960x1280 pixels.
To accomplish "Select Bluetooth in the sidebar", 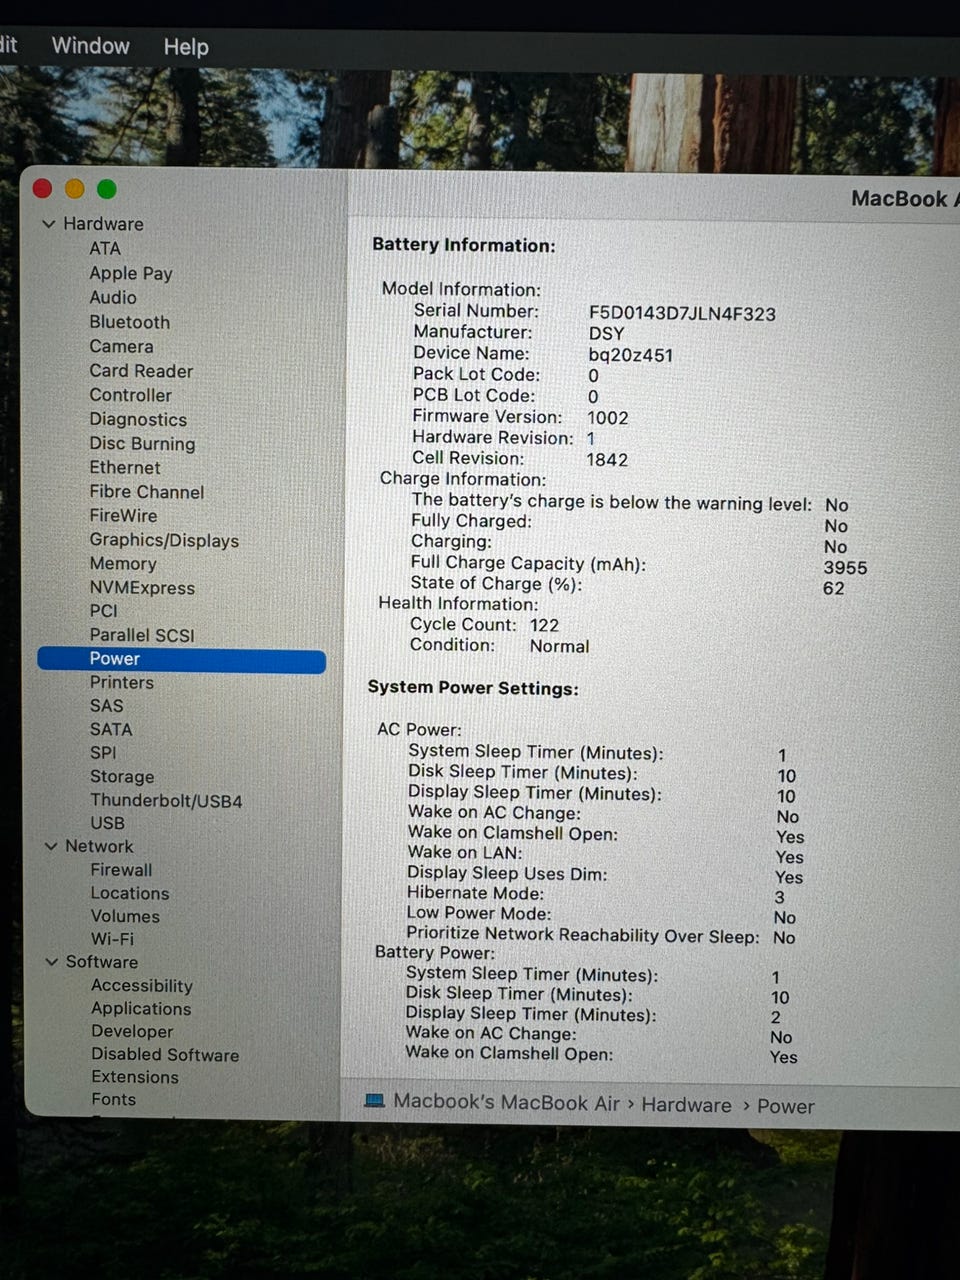I will (x=130, y=322).
